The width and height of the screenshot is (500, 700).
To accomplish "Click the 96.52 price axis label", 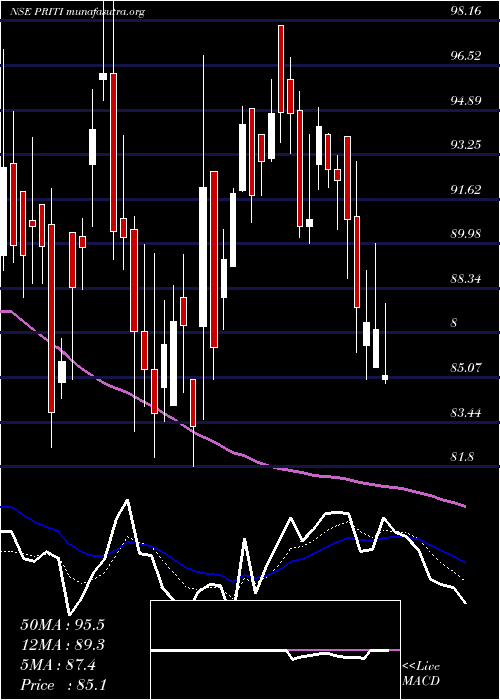I will click(466, 55).
